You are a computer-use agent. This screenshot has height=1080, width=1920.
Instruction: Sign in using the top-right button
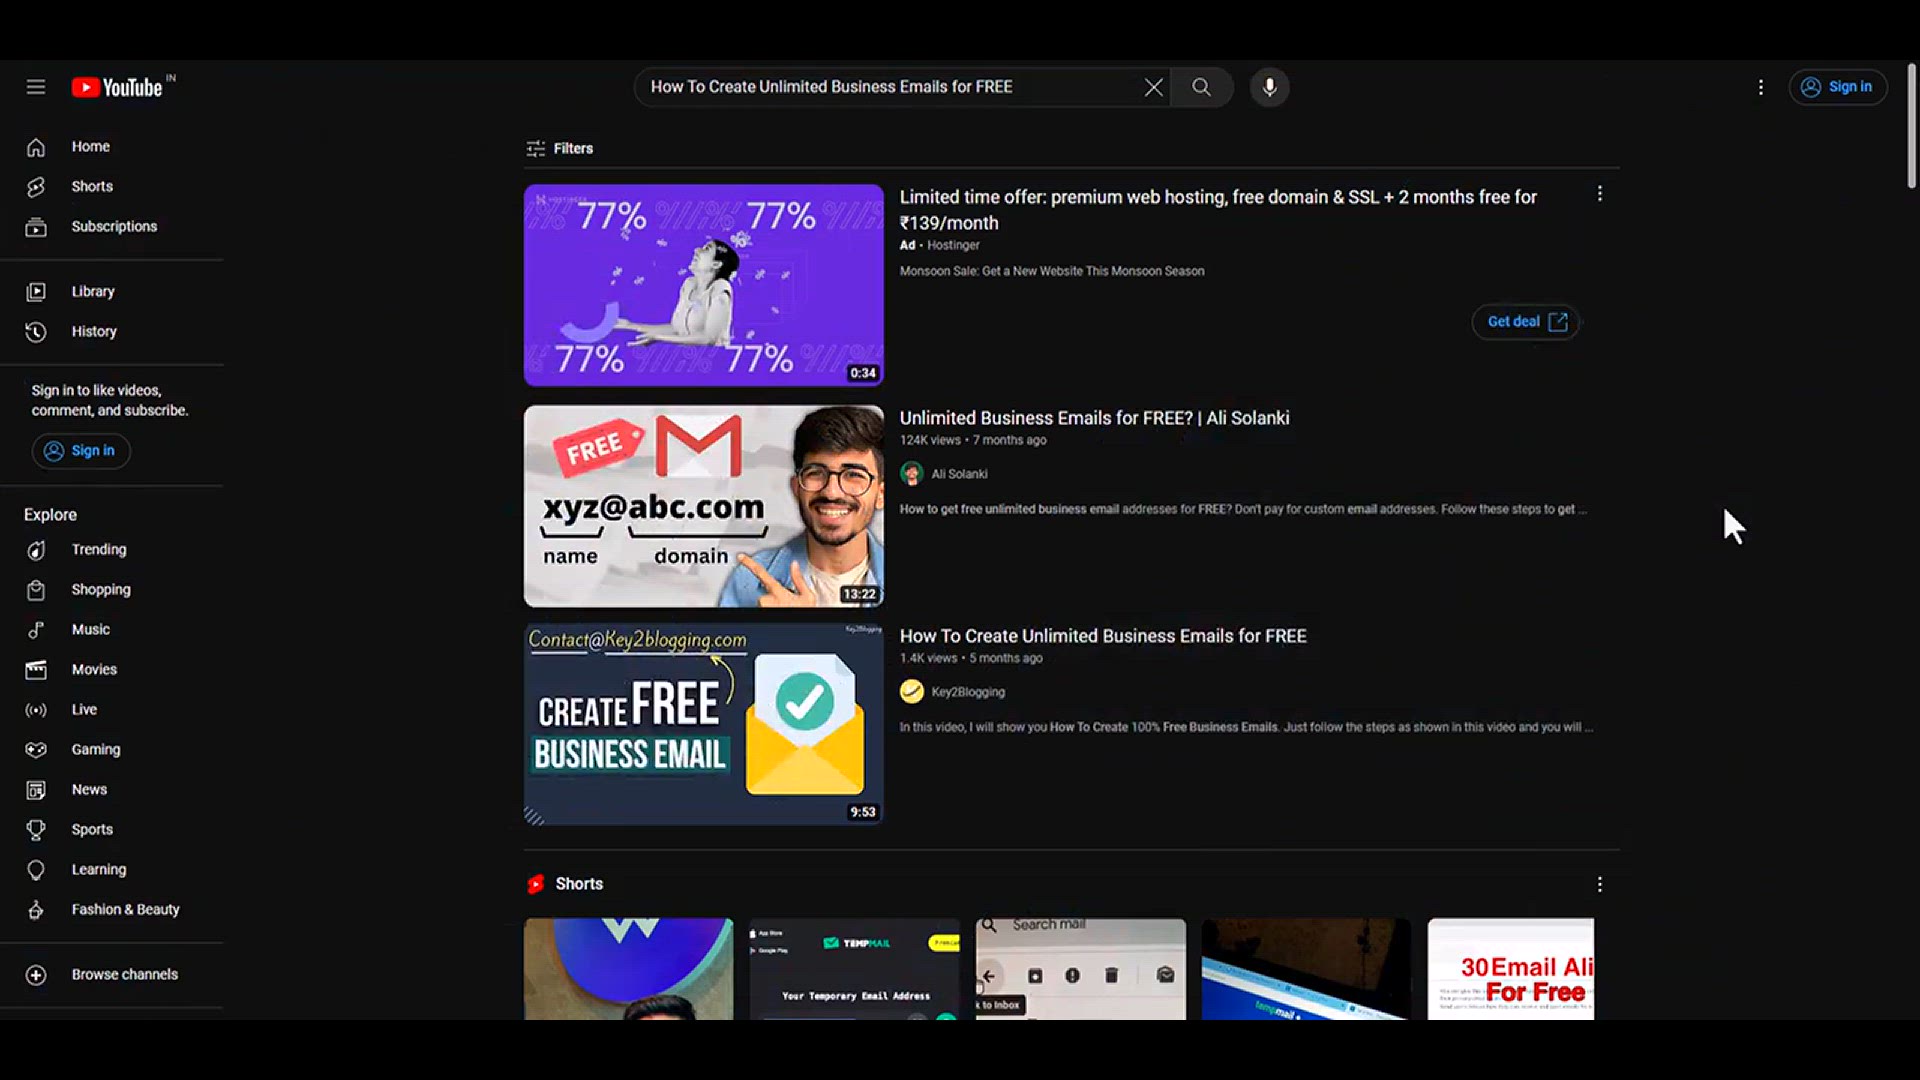coord(1838,87)
